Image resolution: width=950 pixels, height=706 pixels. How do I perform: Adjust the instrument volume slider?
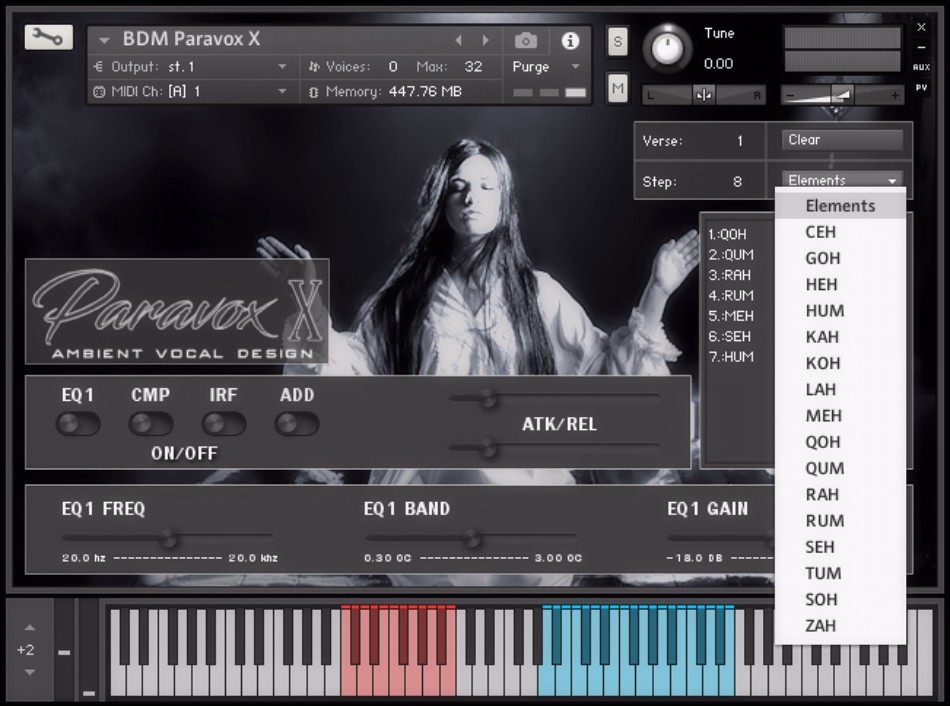click(x=842, y=95)
